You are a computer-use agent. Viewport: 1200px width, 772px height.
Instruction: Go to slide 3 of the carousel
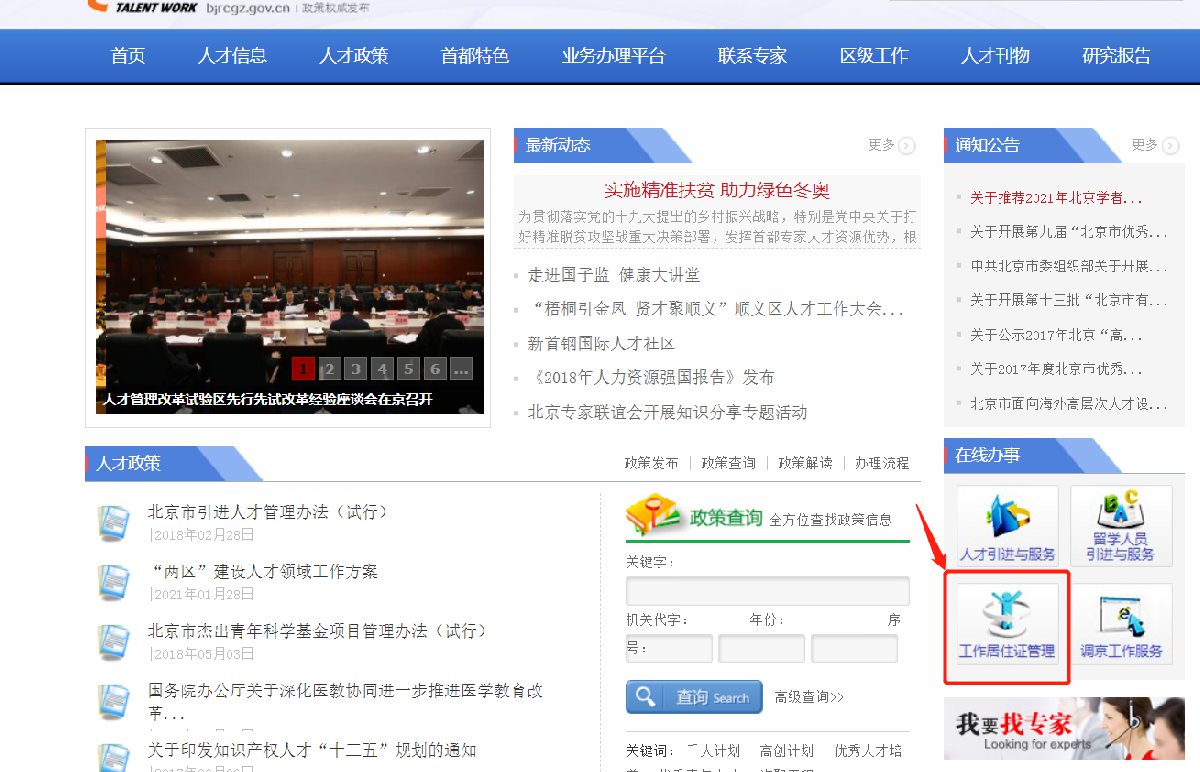coord(356,369)
